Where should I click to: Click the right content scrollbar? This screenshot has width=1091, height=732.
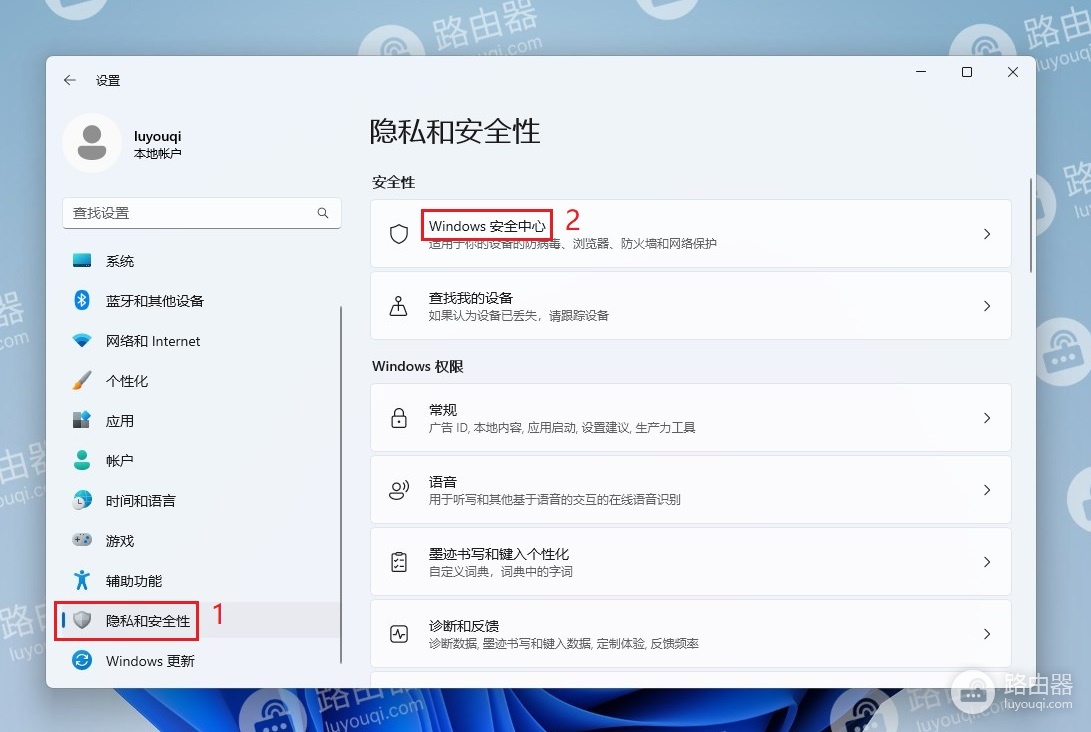click(x=1030, y=225)
